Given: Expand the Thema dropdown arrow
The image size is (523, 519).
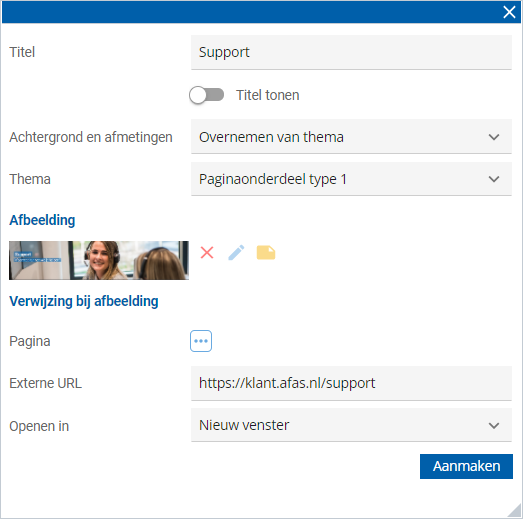Looking at the screenshot, I should click(494, 179).
